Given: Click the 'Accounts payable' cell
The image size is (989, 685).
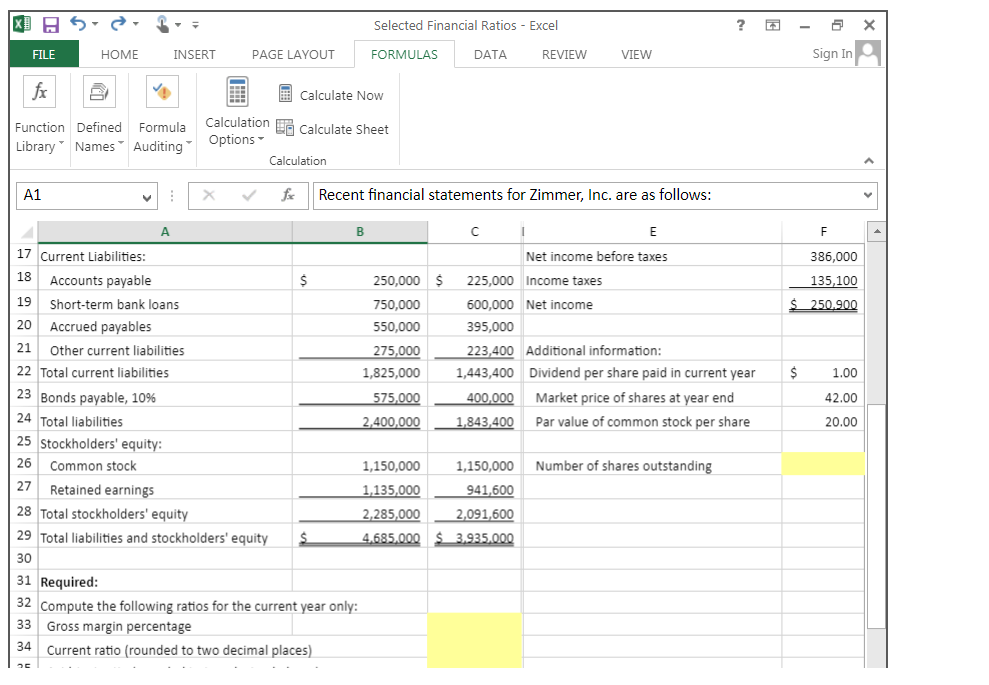Looking at the screenshot, I should (165, 280).
